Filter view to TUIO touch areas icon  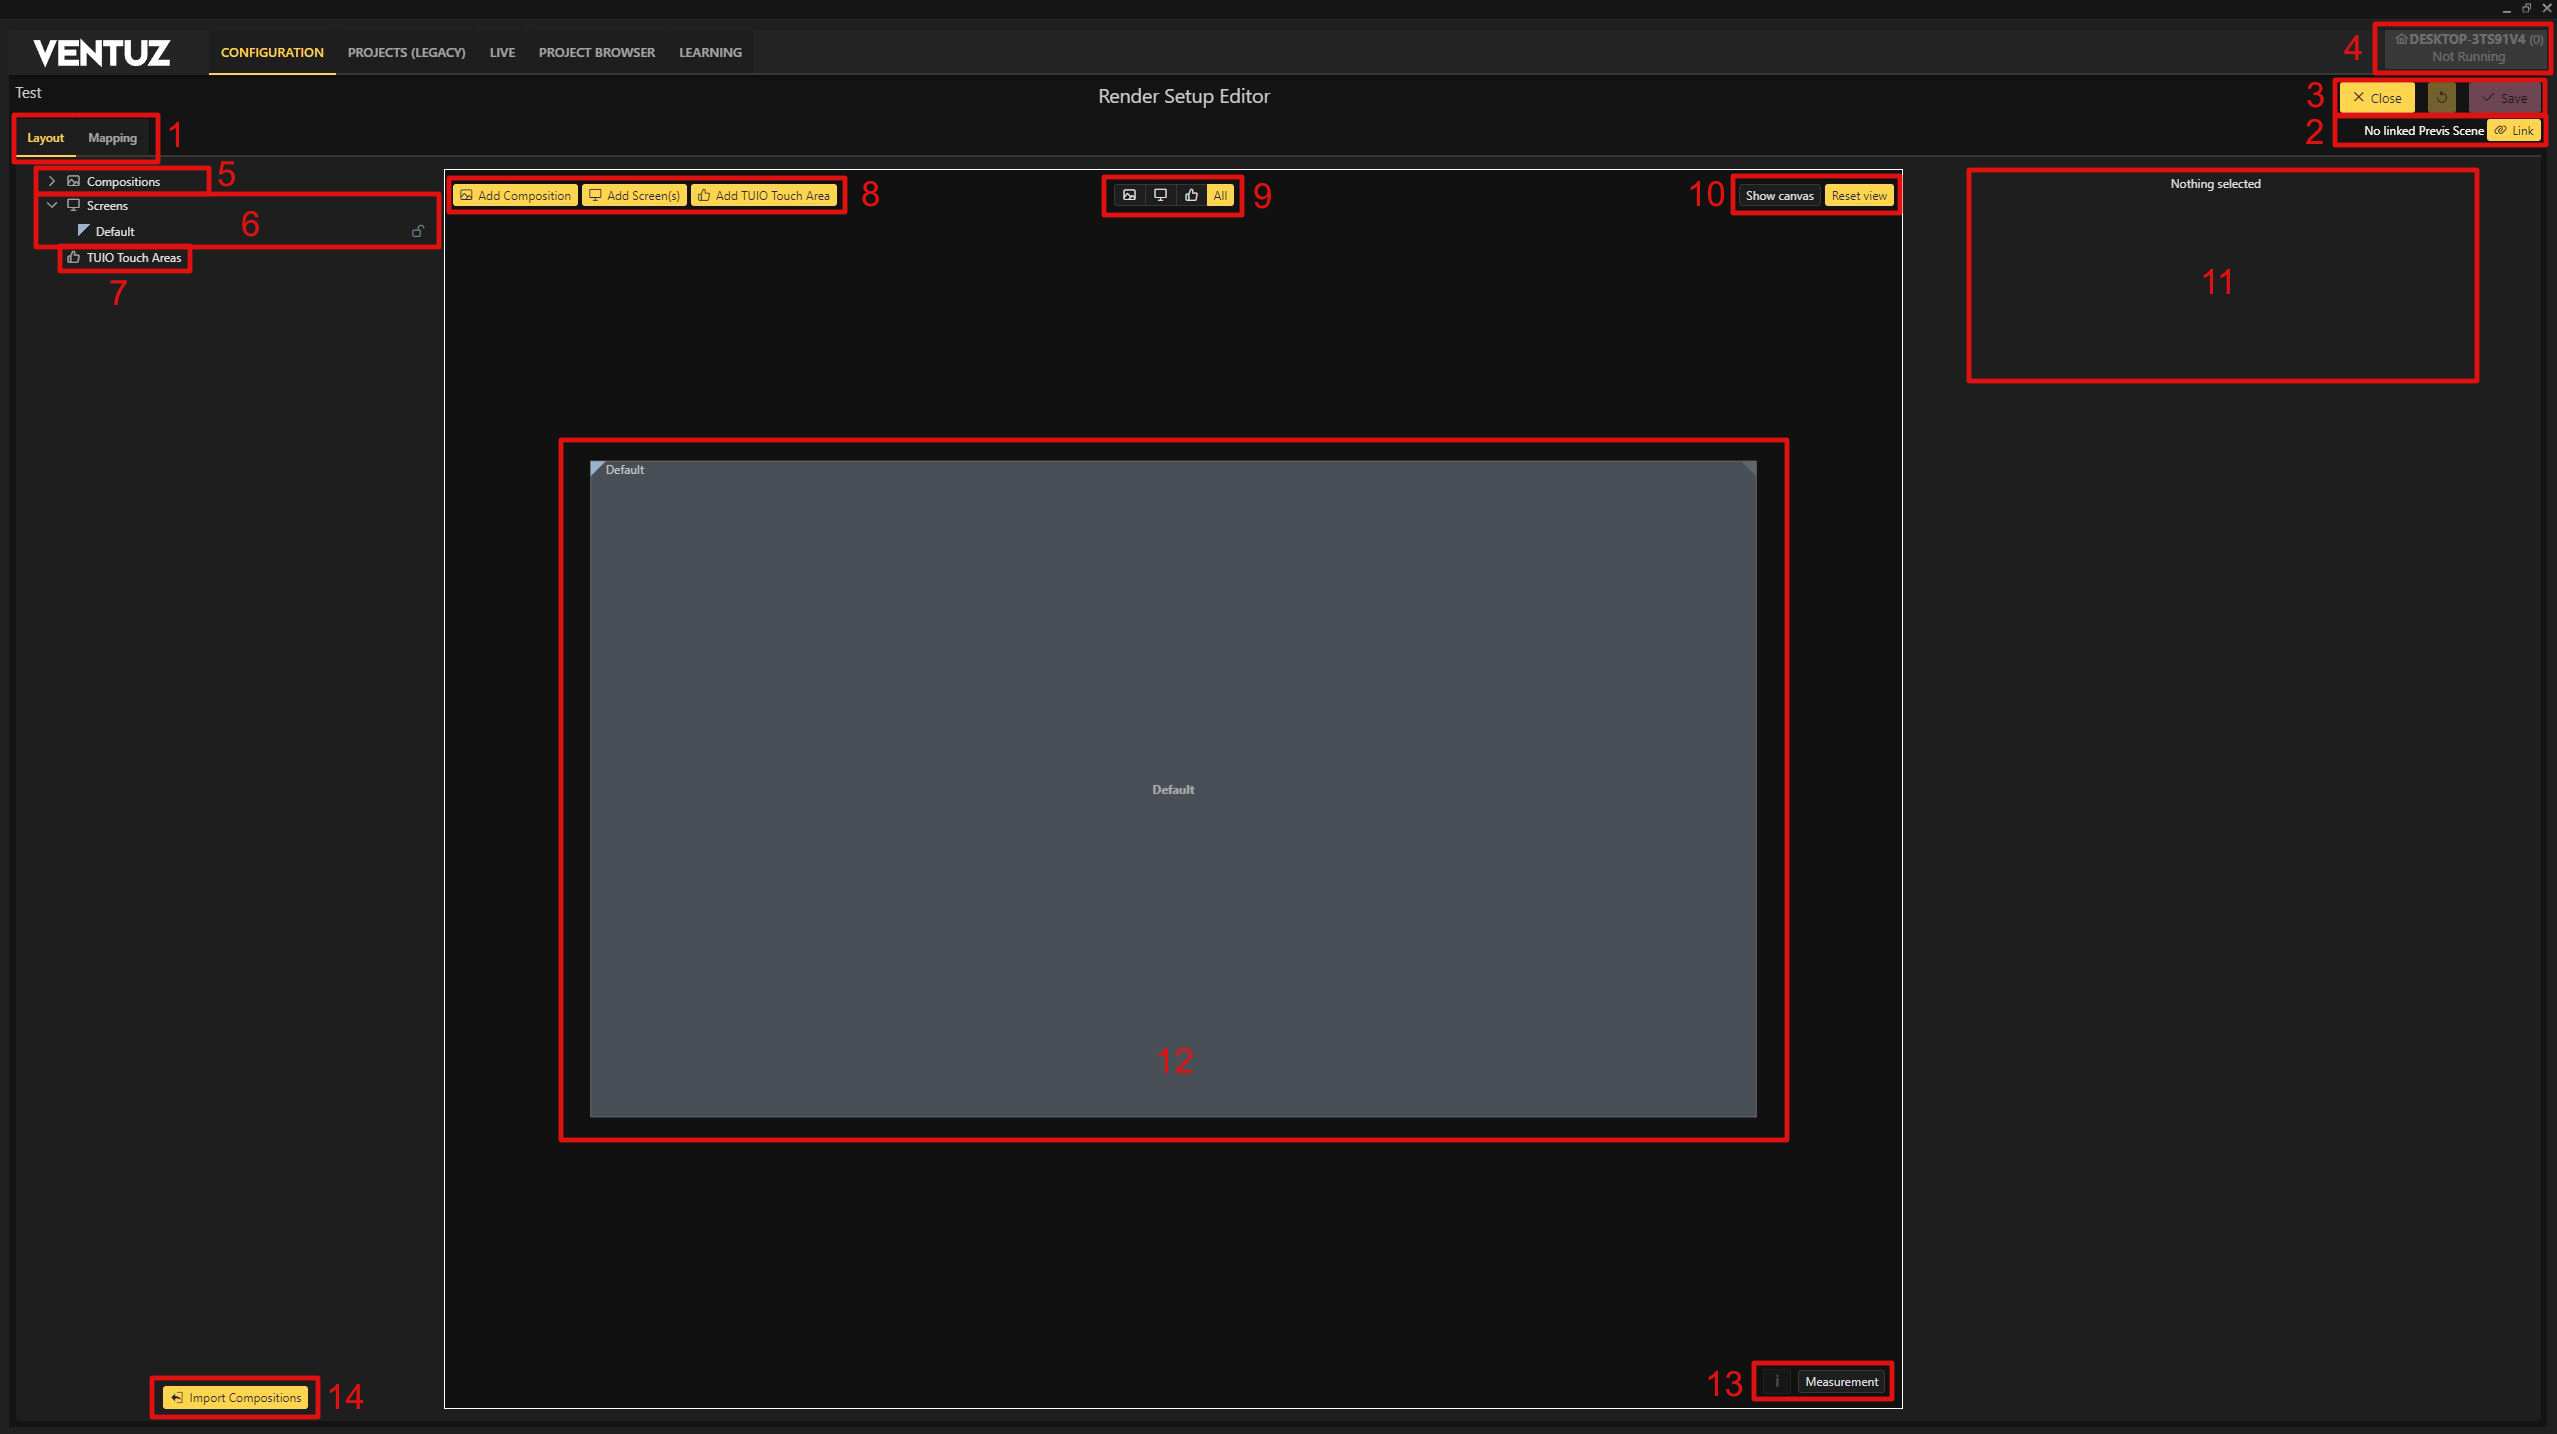(x=1191, y=195)
